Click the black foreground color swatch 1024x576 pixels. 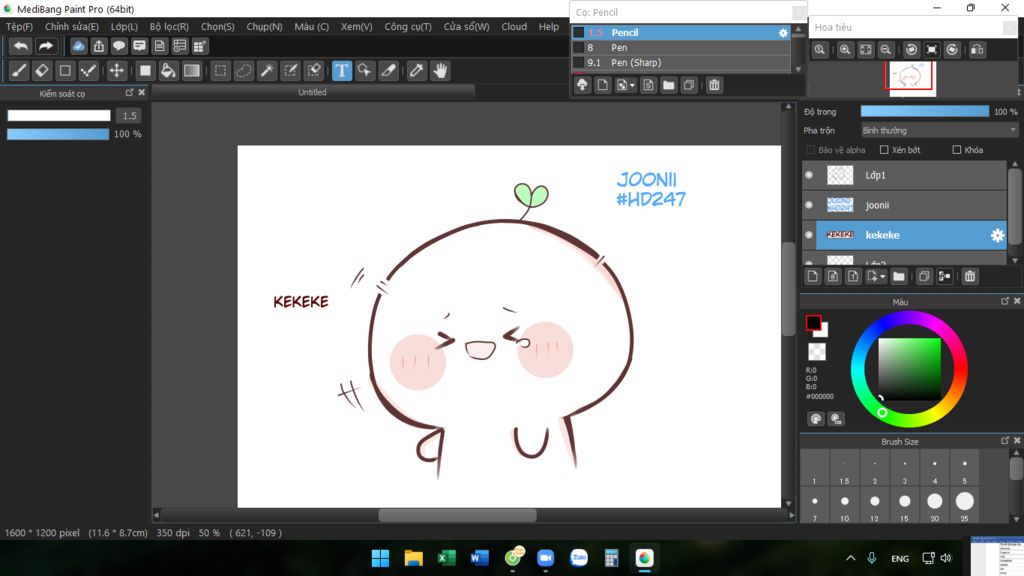(x=814, y=323)
